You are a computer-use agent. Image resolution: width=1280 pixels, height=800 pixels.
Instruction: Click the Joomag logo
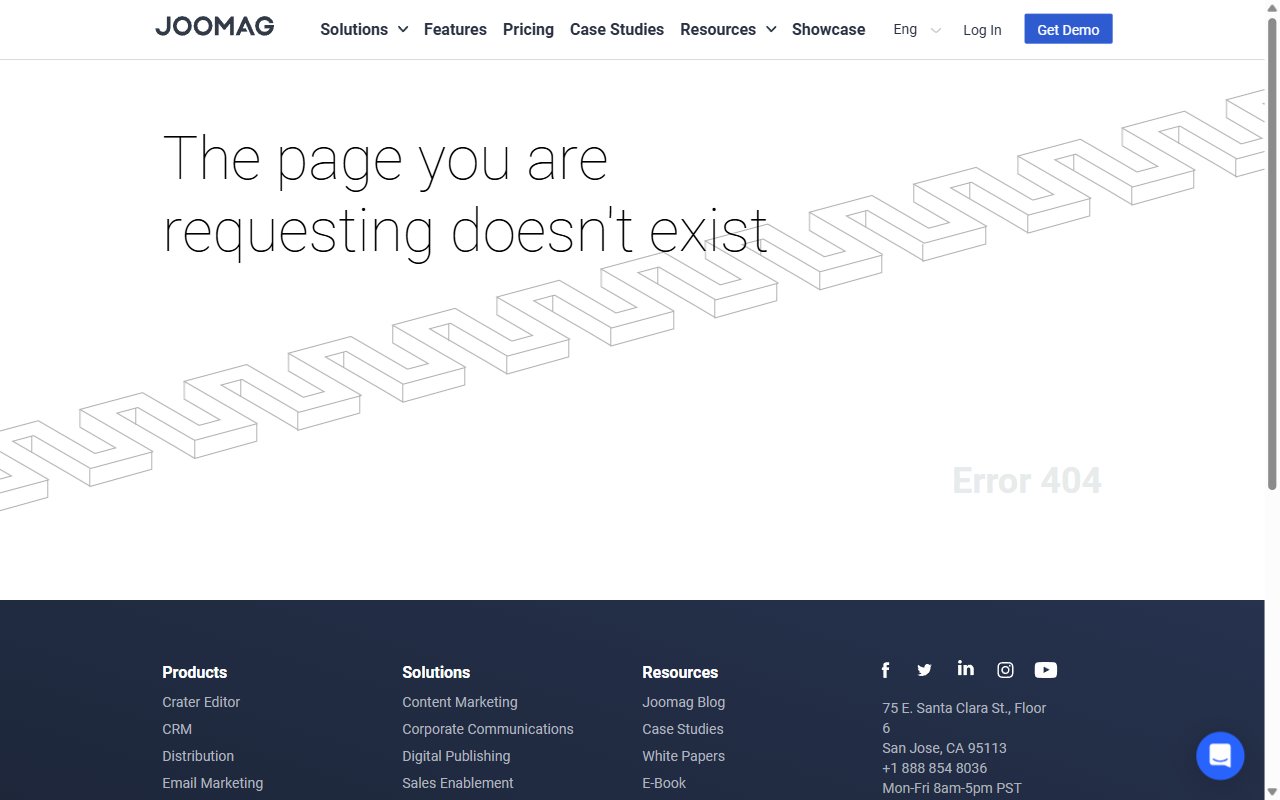[x=214, y=27]
